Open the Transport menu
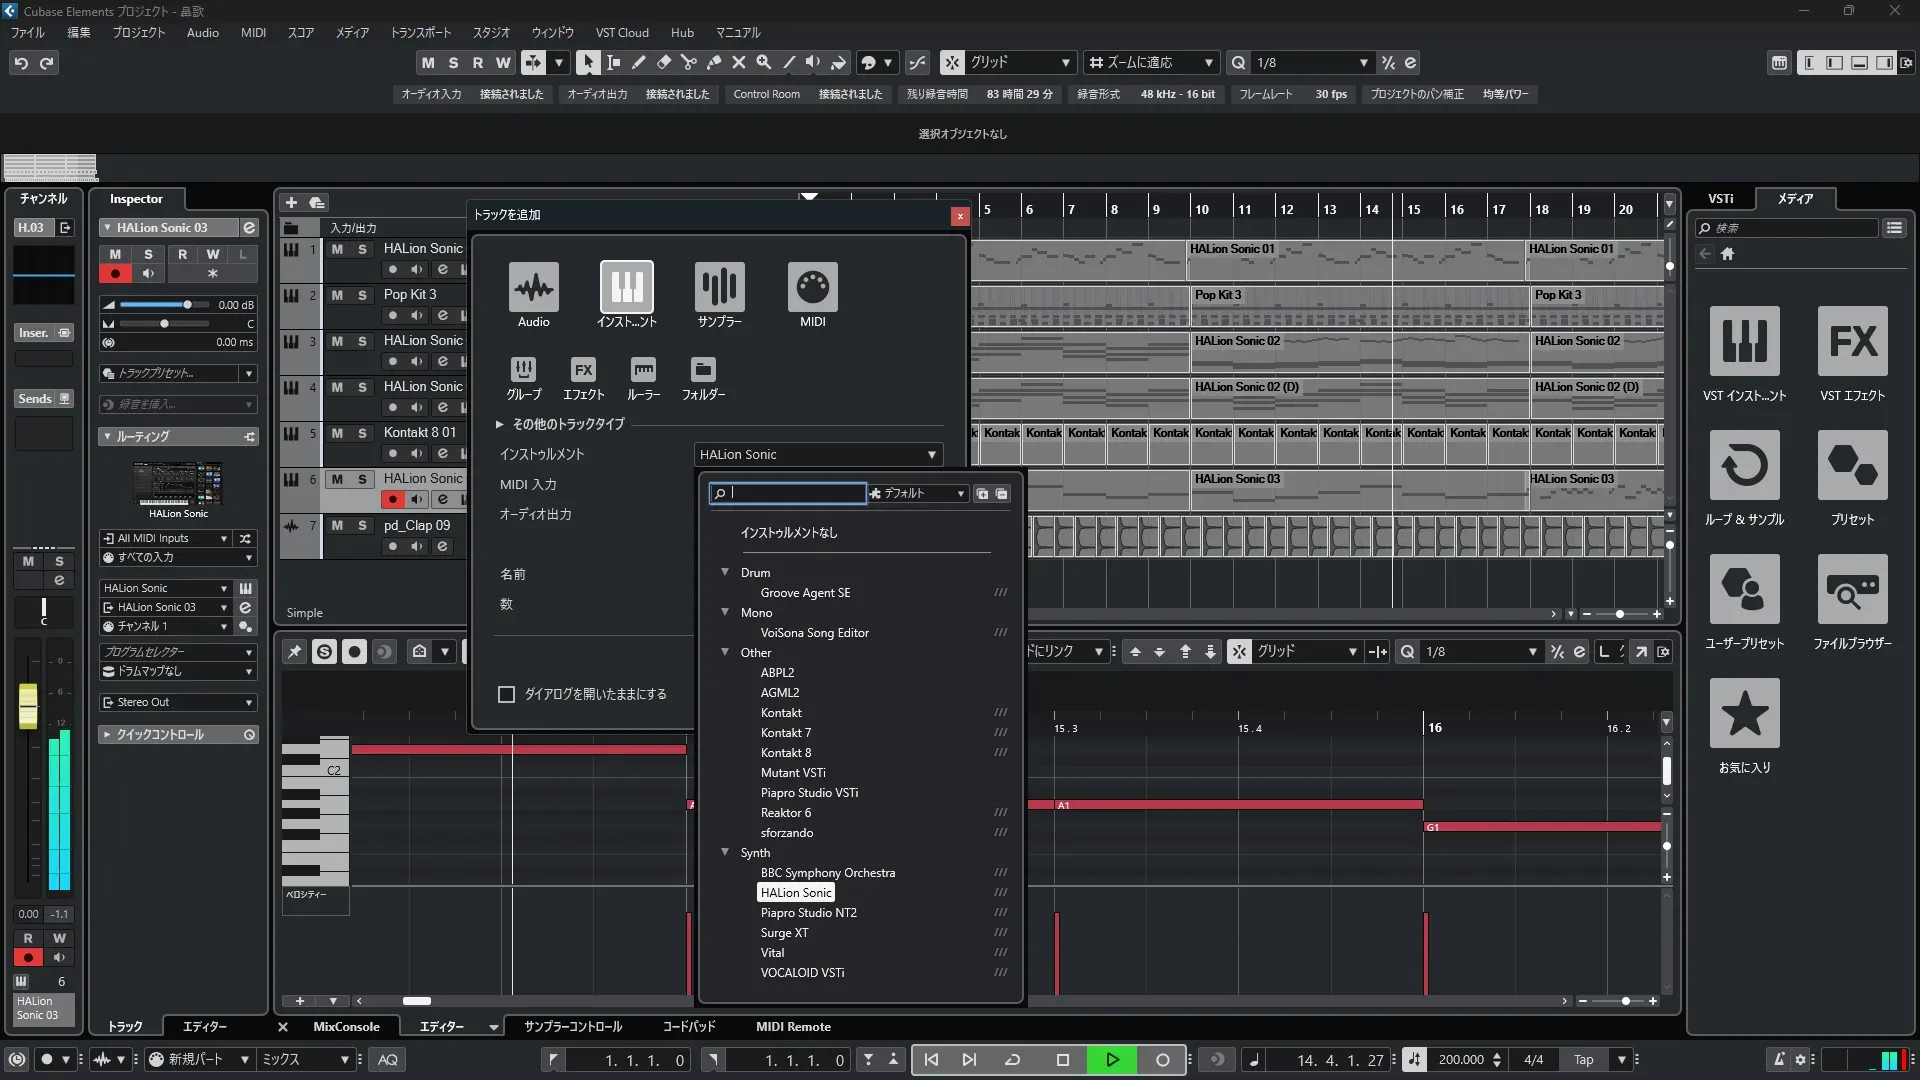The image size is (1920, 1080). [x=420, y=32]
